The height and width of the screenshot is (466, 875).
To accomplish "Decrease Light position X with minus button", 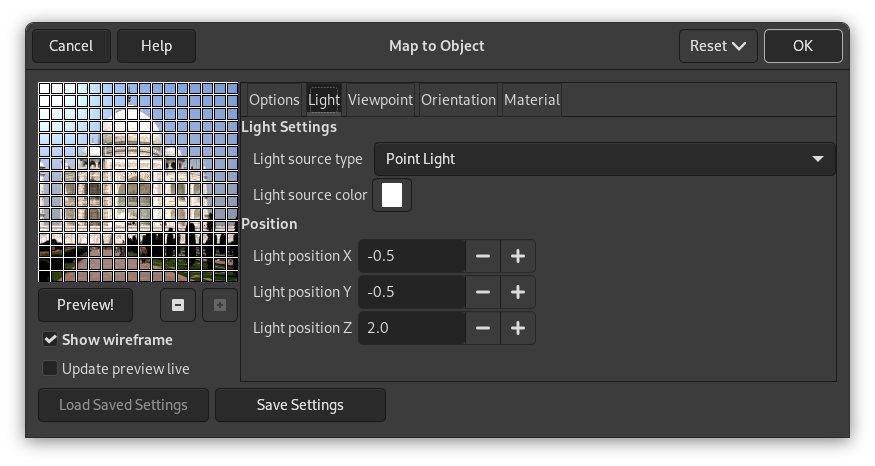I will (482, 256).
